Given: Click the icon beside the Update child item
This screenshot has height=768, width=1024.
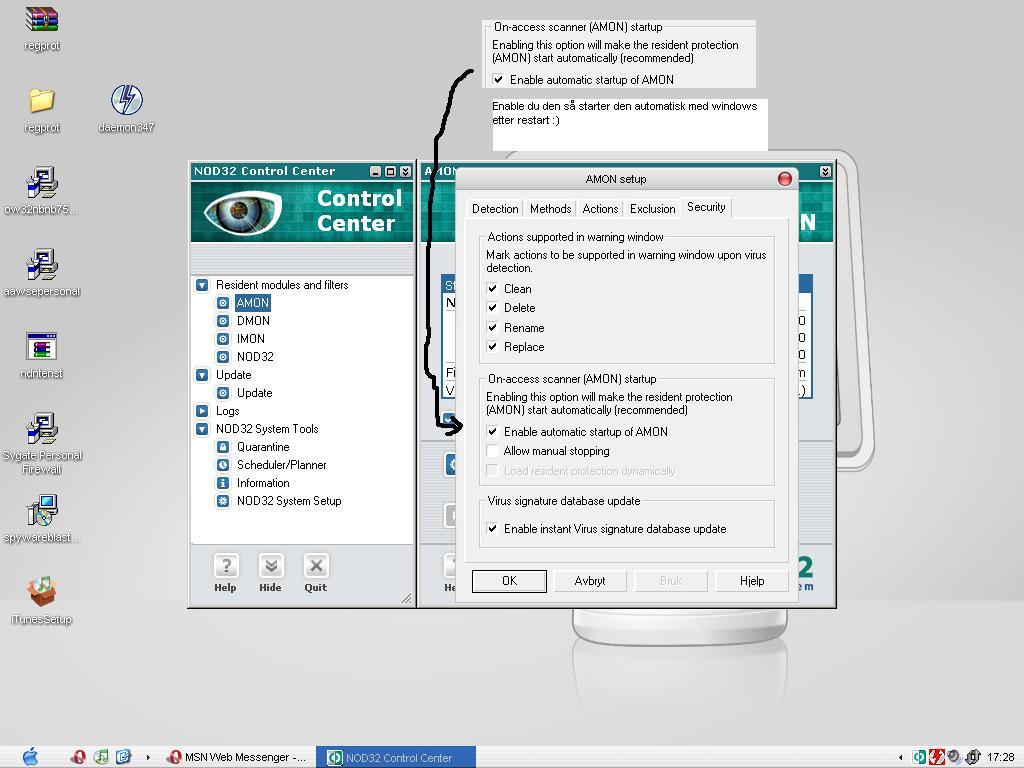Looking at the screenshot, I should tap(223, 393).
